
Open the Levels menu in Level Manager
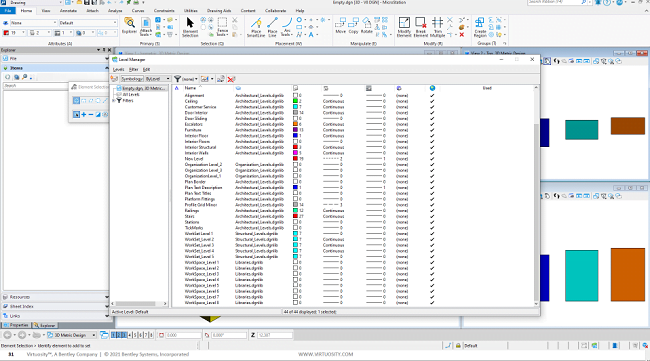pyautogui.click(x=118, y=69)
